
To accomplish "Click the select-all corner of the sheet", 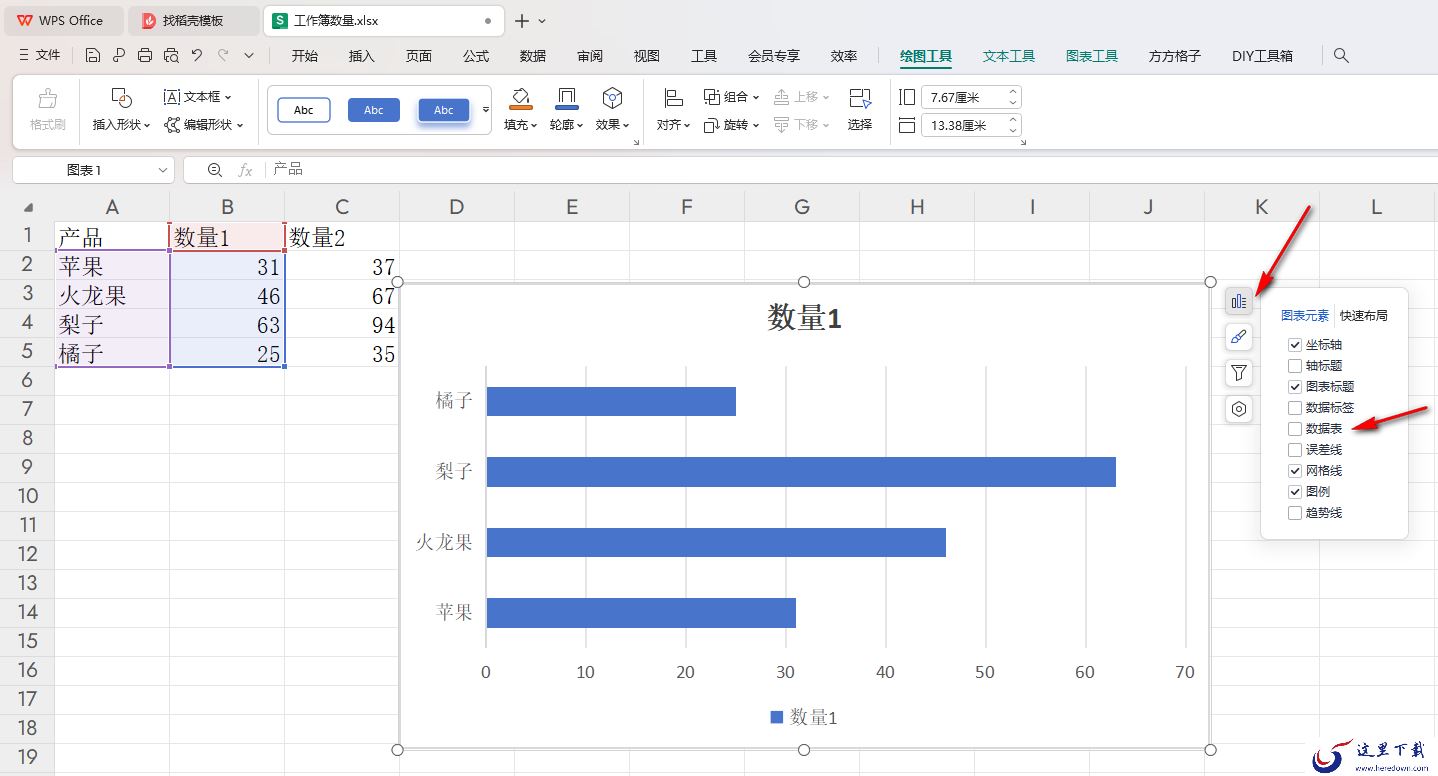I will 28,207.
